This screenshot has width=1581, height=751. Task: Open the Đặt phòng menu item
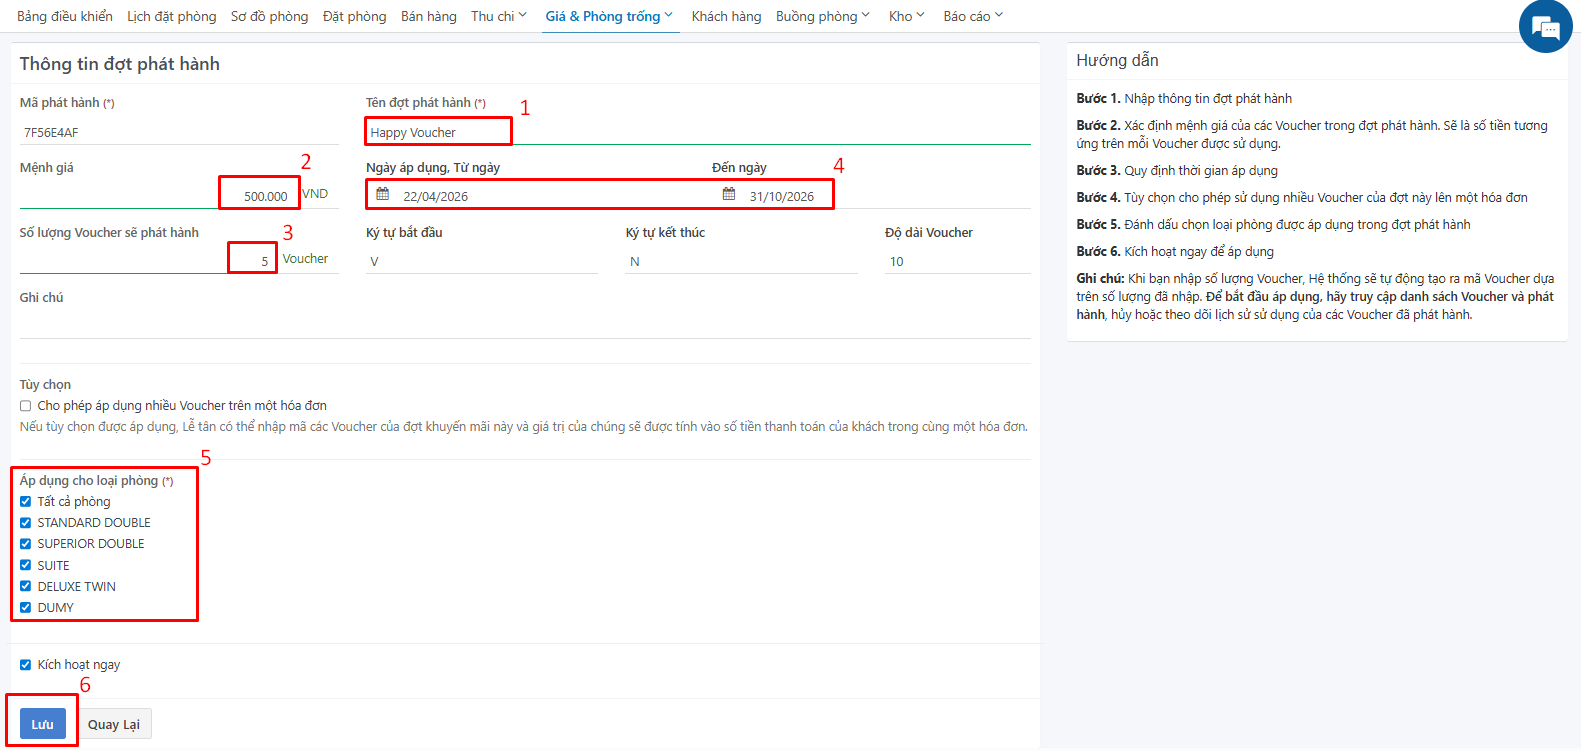355,16
